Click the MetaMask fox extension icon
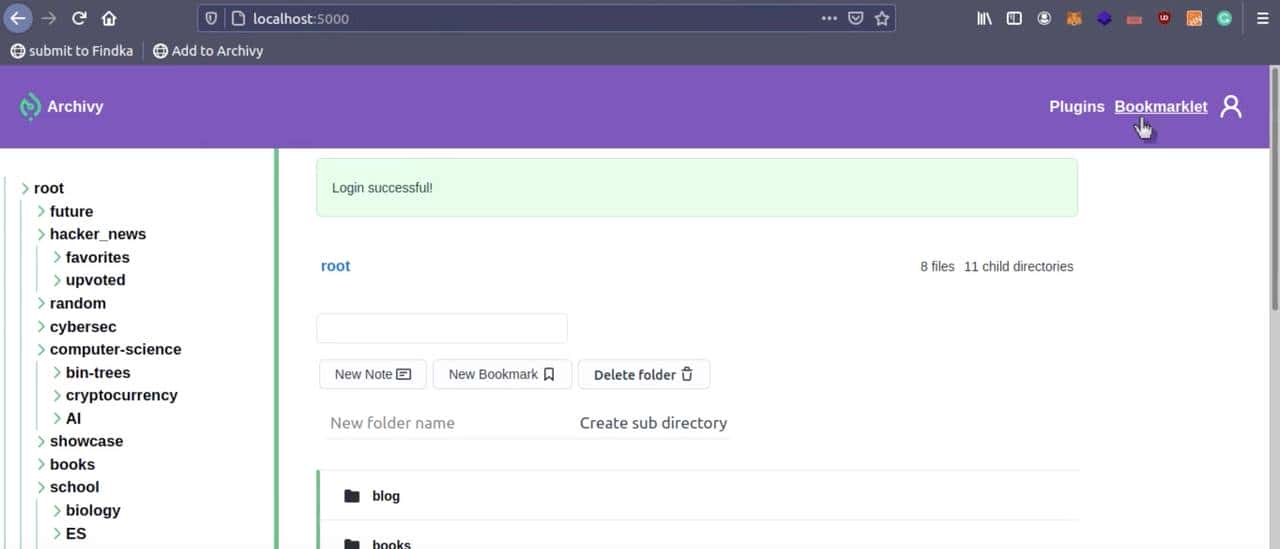Viewport: 1280px width, 549px height. tap(1074, 18)
